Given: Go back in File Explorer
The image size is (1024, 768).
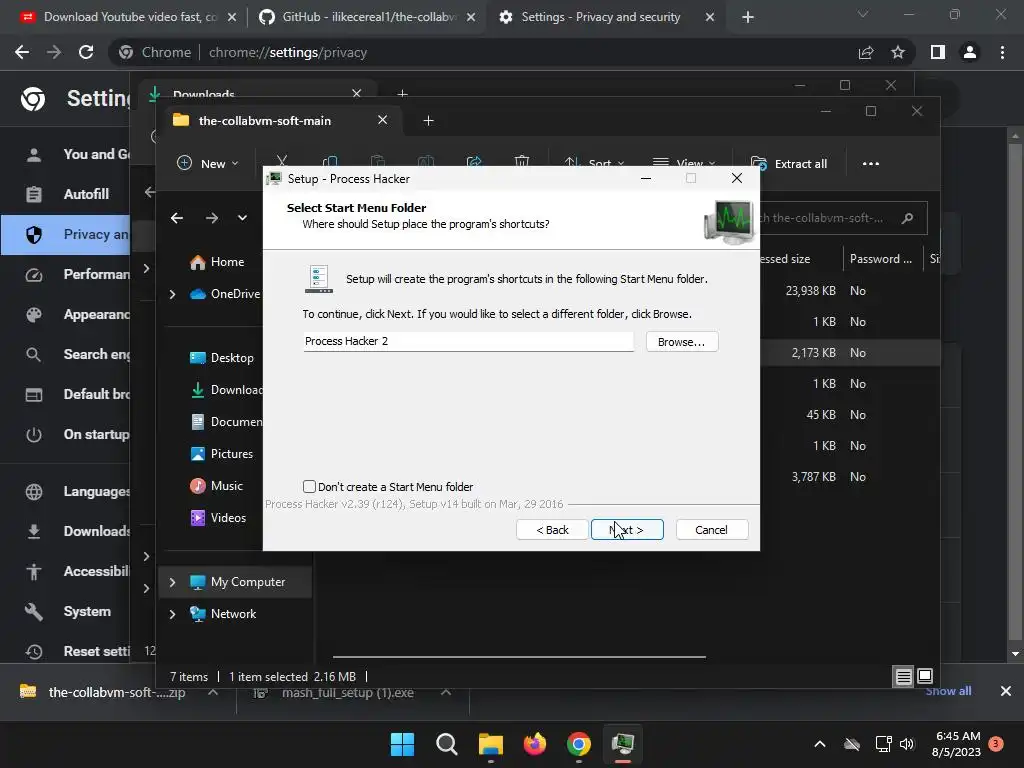Looking at the screenshot, I should pyautogui.click(x=177, y=218).
